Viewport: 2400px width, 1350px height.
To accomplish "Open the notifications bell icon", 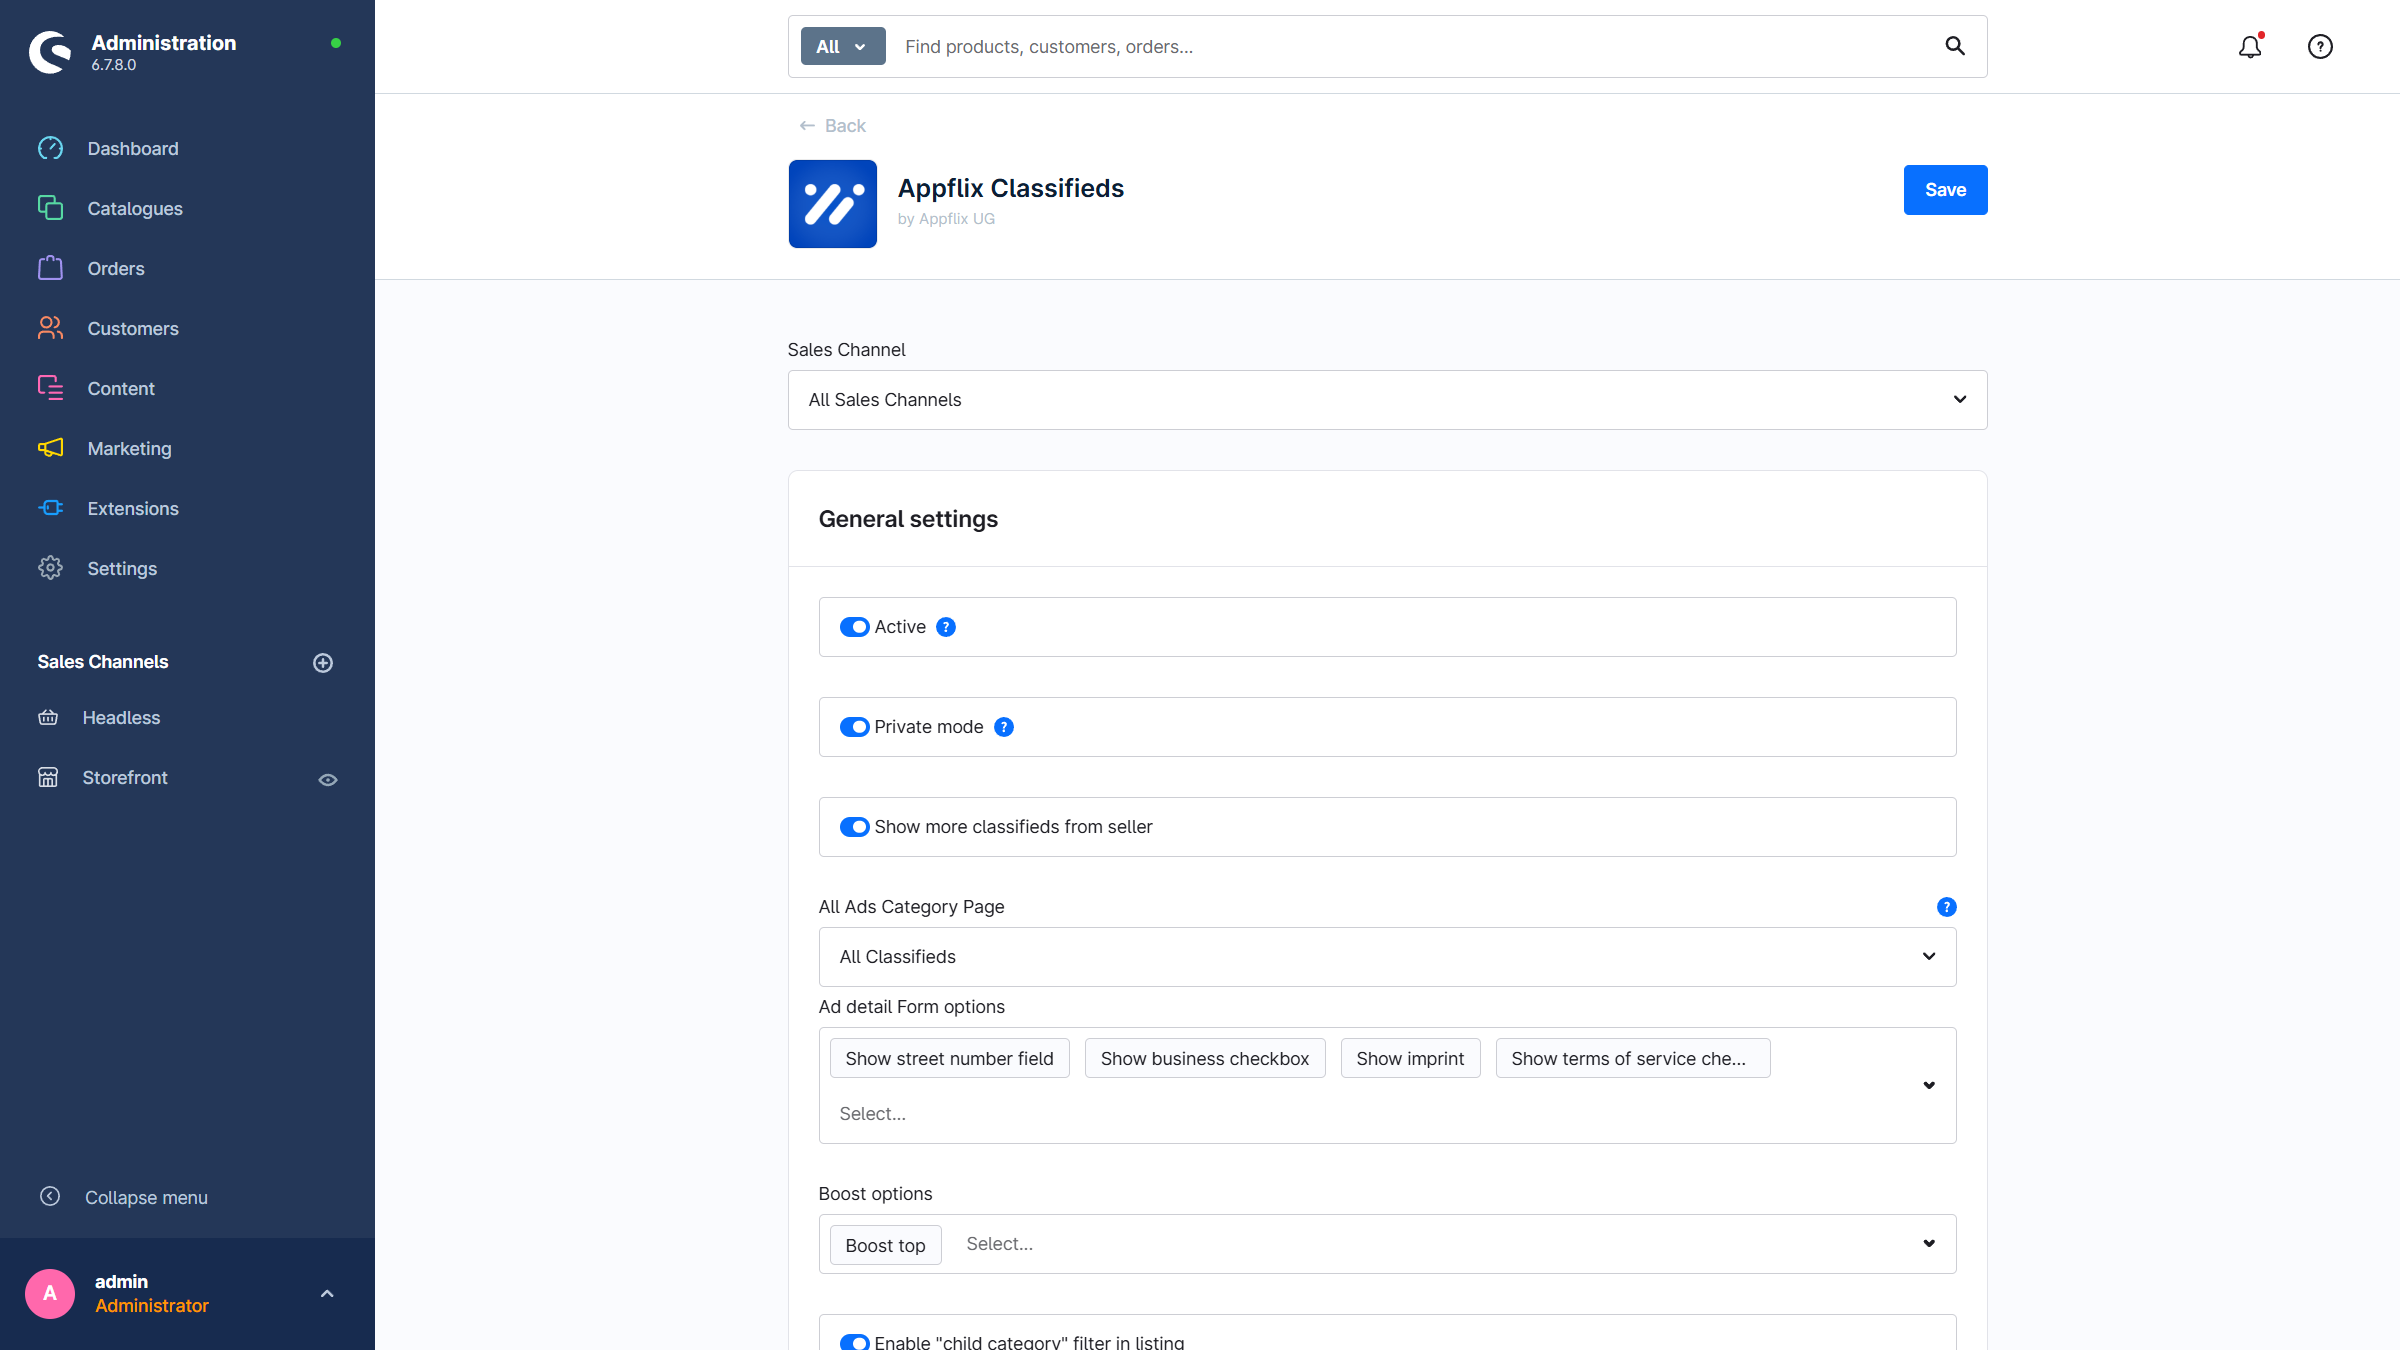I will click(x=2249, y=47).
